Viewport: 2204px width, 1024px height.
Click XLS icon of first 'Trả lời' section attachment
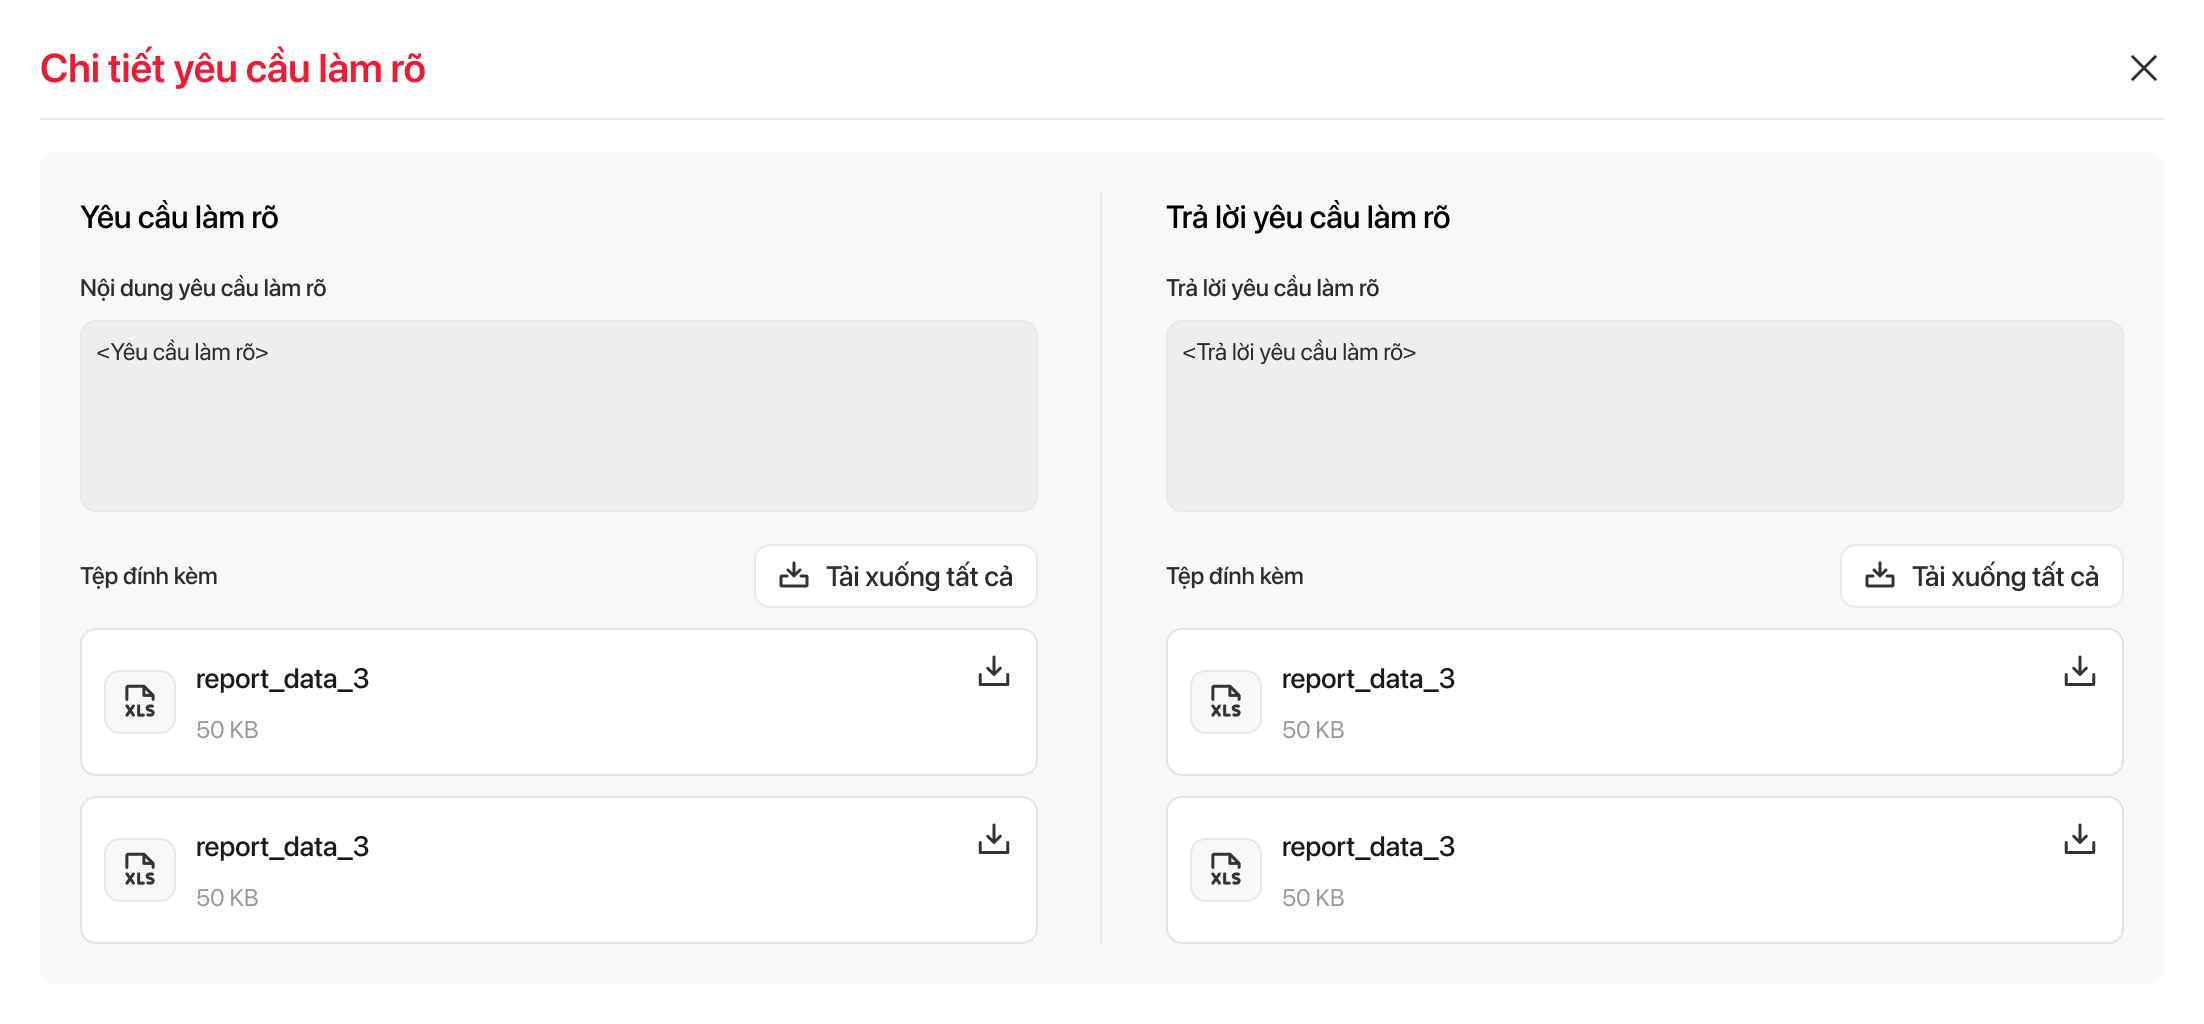1226,702
